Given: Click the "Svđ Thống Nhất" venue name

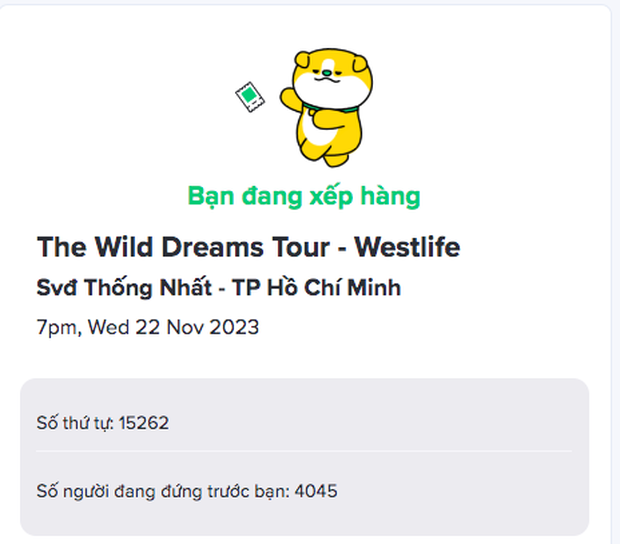Looking at the screenshot, I should [124, 288].
